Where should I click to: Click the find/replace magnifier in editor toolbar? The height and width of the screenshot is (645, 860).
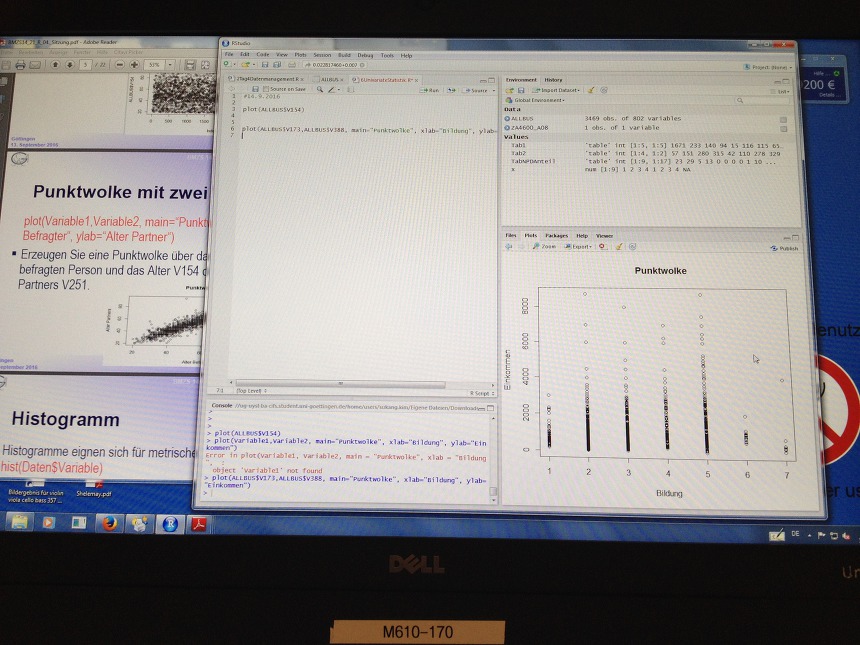point(320,89)
